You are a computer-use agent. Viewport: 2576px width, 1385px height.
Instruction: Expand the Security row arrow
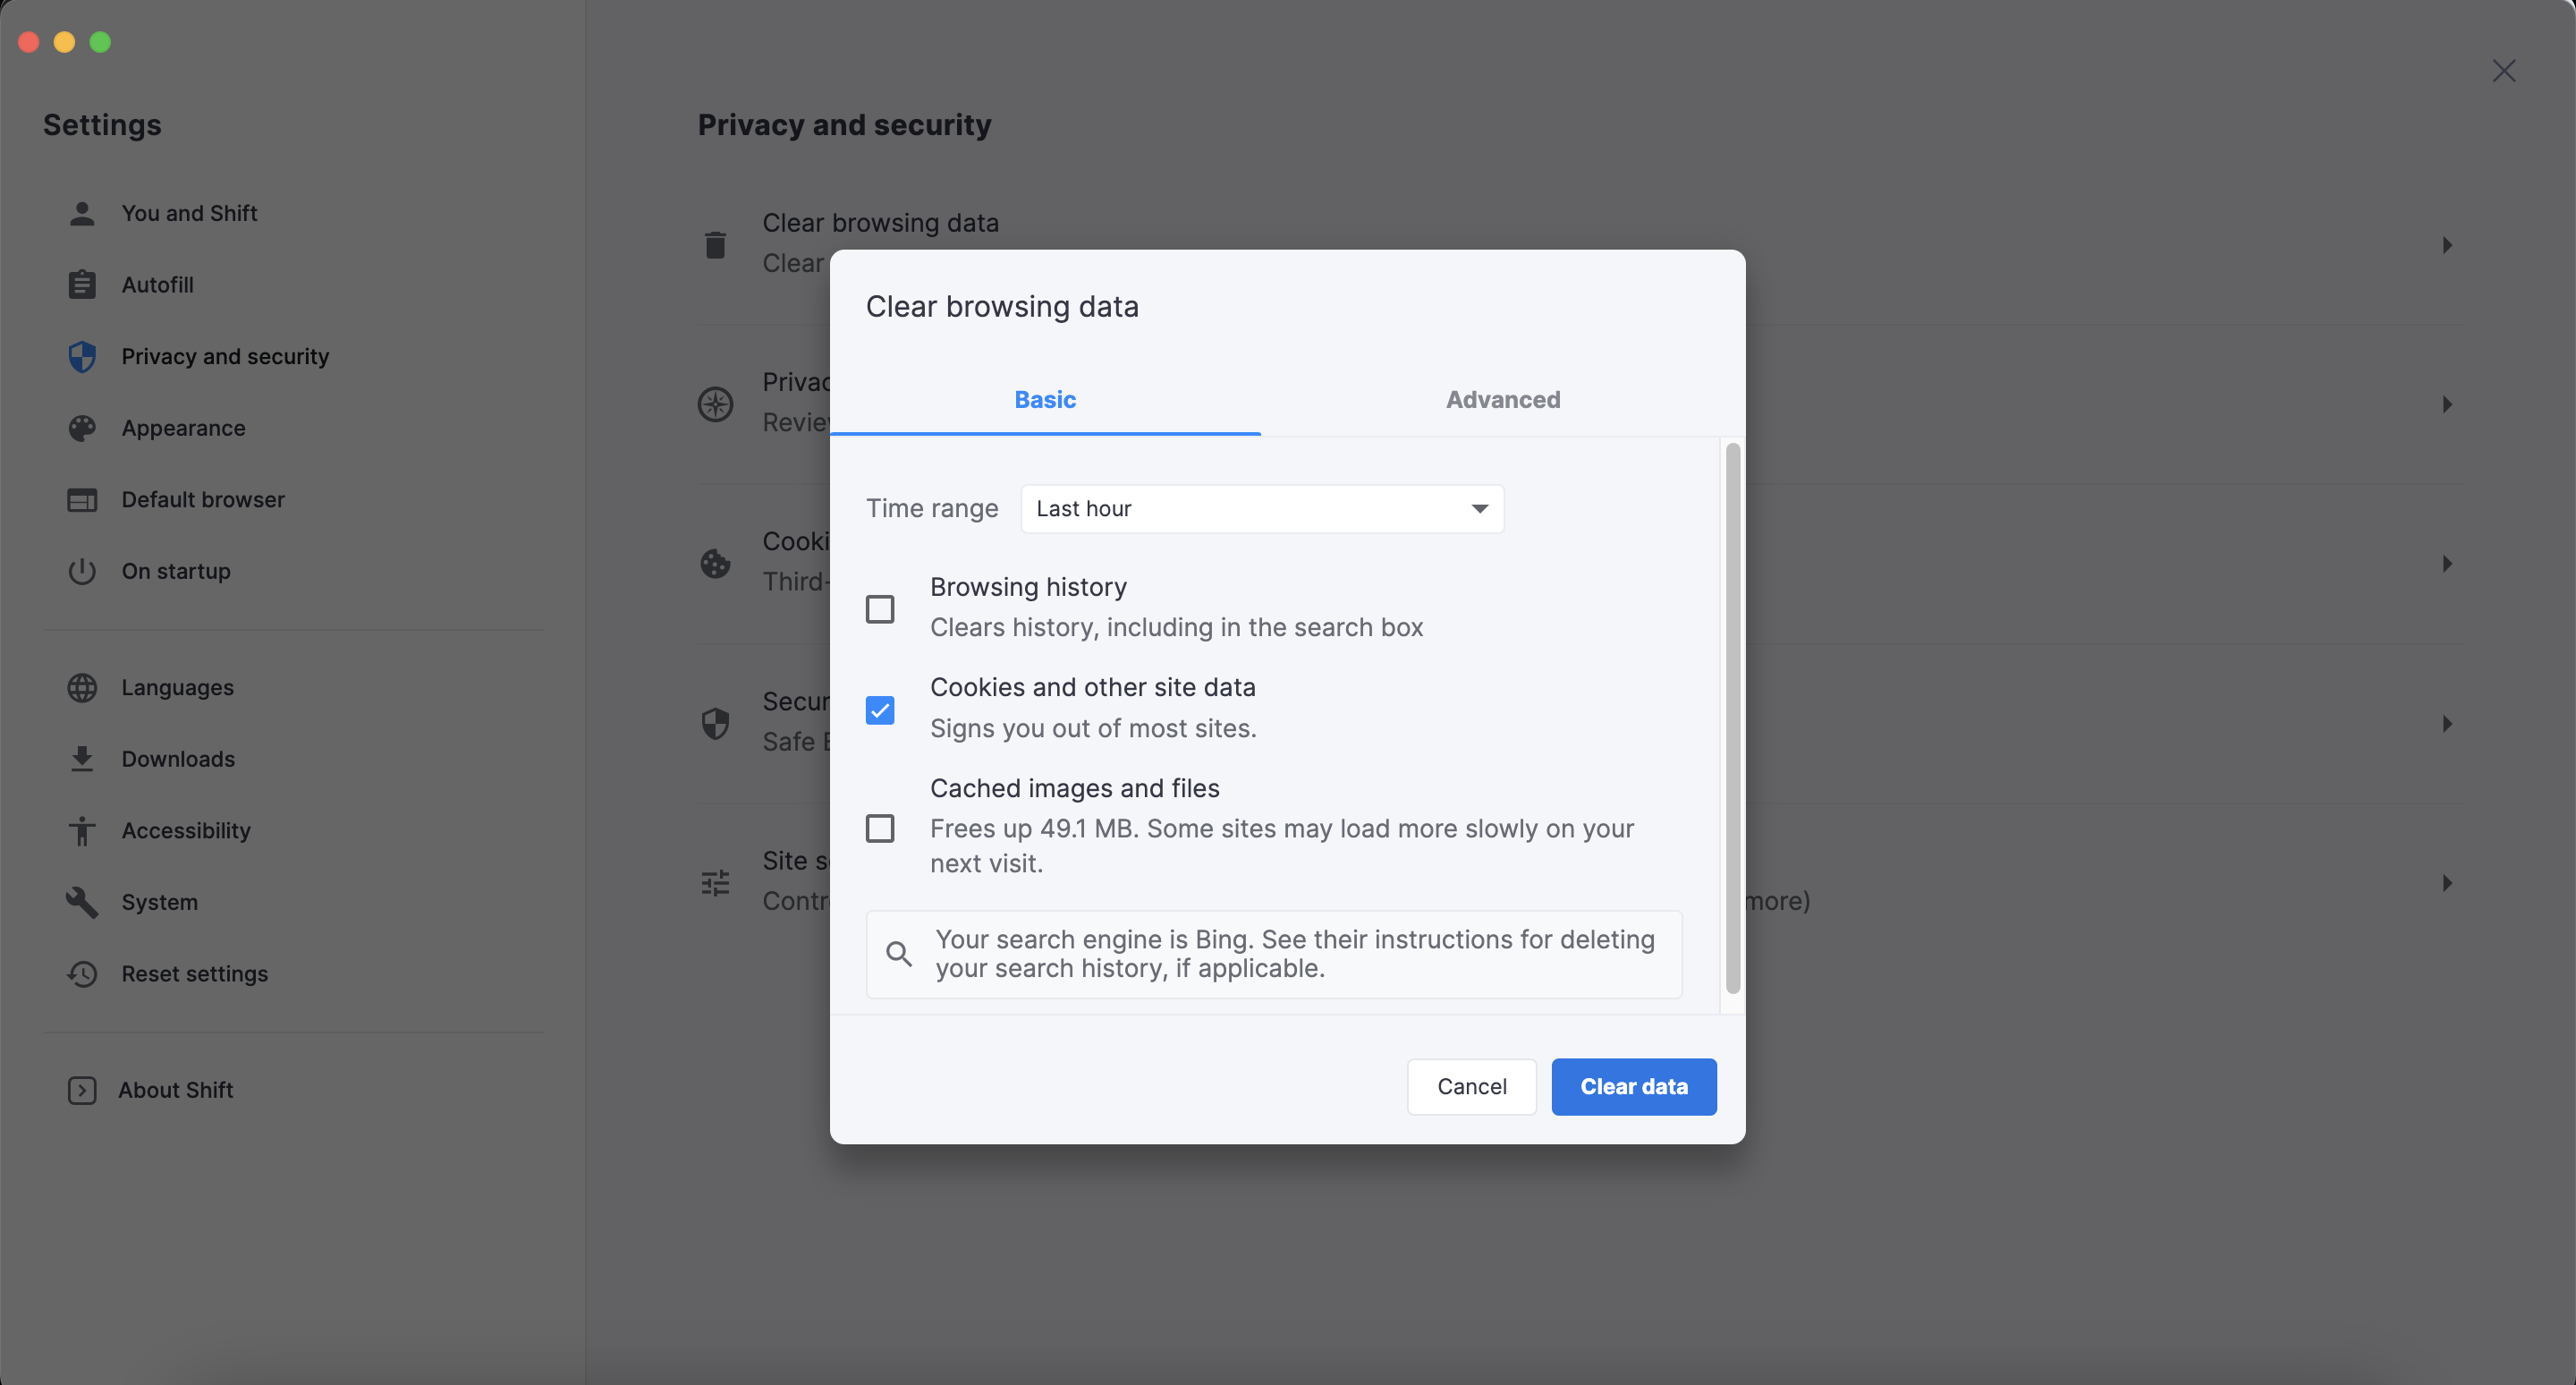pyautogui.click(x=2447, y=723)
